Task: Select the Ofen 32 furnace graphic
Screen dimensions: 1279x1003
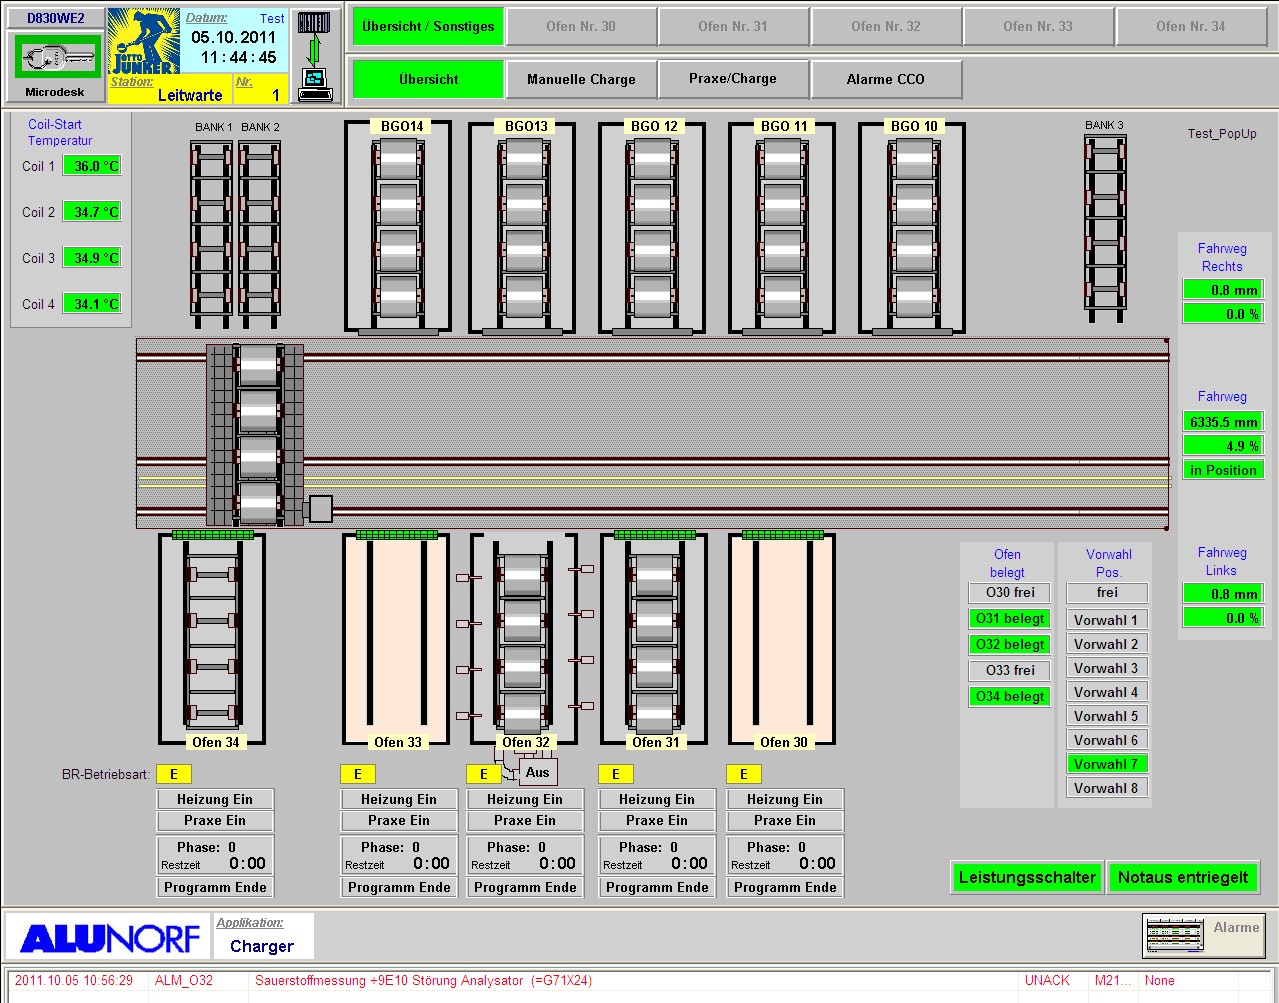Action: tap(523, 640)
